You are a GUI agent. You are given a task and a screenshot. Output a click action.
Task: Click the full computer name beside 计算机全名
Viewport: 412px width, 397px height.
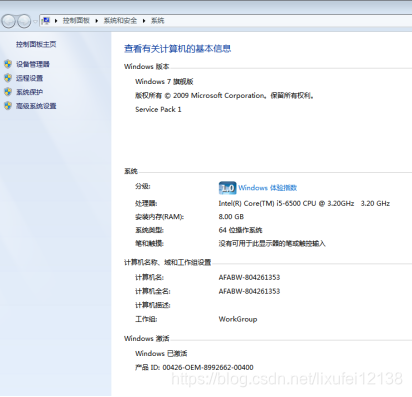click(249, 291)
